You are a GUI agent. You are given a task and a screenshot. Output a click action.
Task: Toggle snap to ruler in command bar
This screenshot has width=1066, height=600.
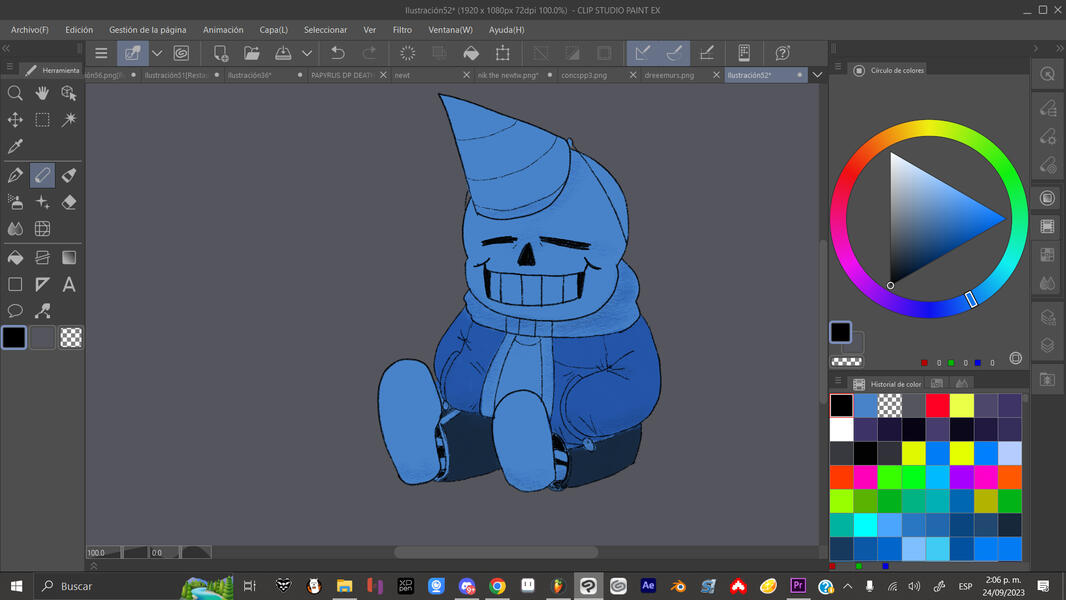(643, 53)
